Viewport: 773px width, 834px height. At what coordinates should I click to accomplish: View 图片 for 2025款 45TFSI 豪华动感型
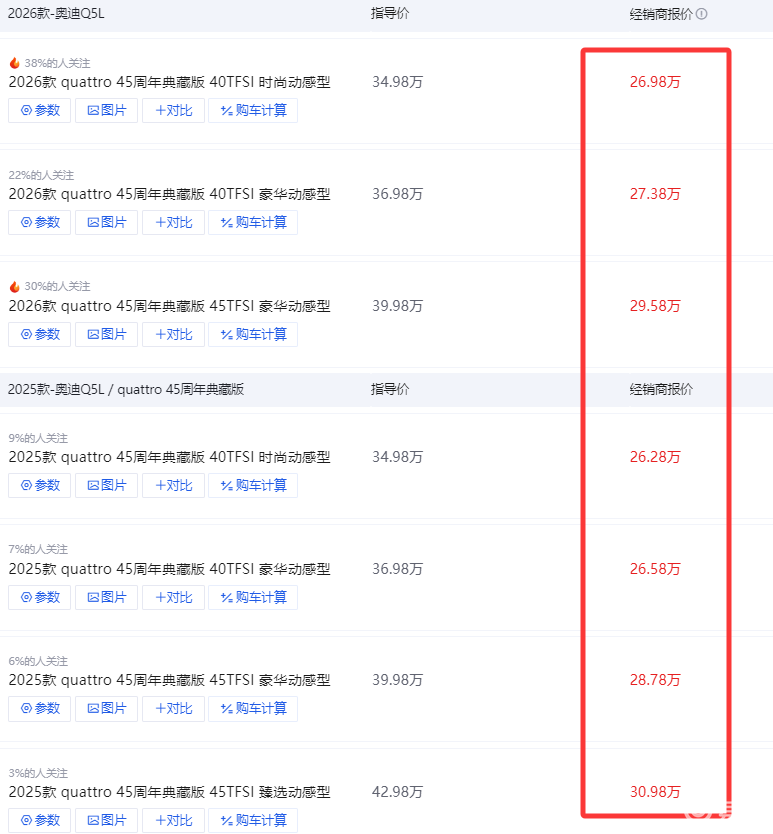click(x=107, y=709)
